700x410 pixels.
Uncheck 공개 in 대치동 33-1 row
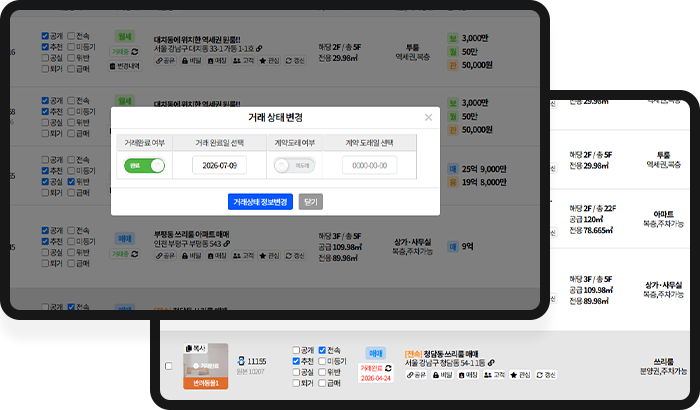pos(45,36)
